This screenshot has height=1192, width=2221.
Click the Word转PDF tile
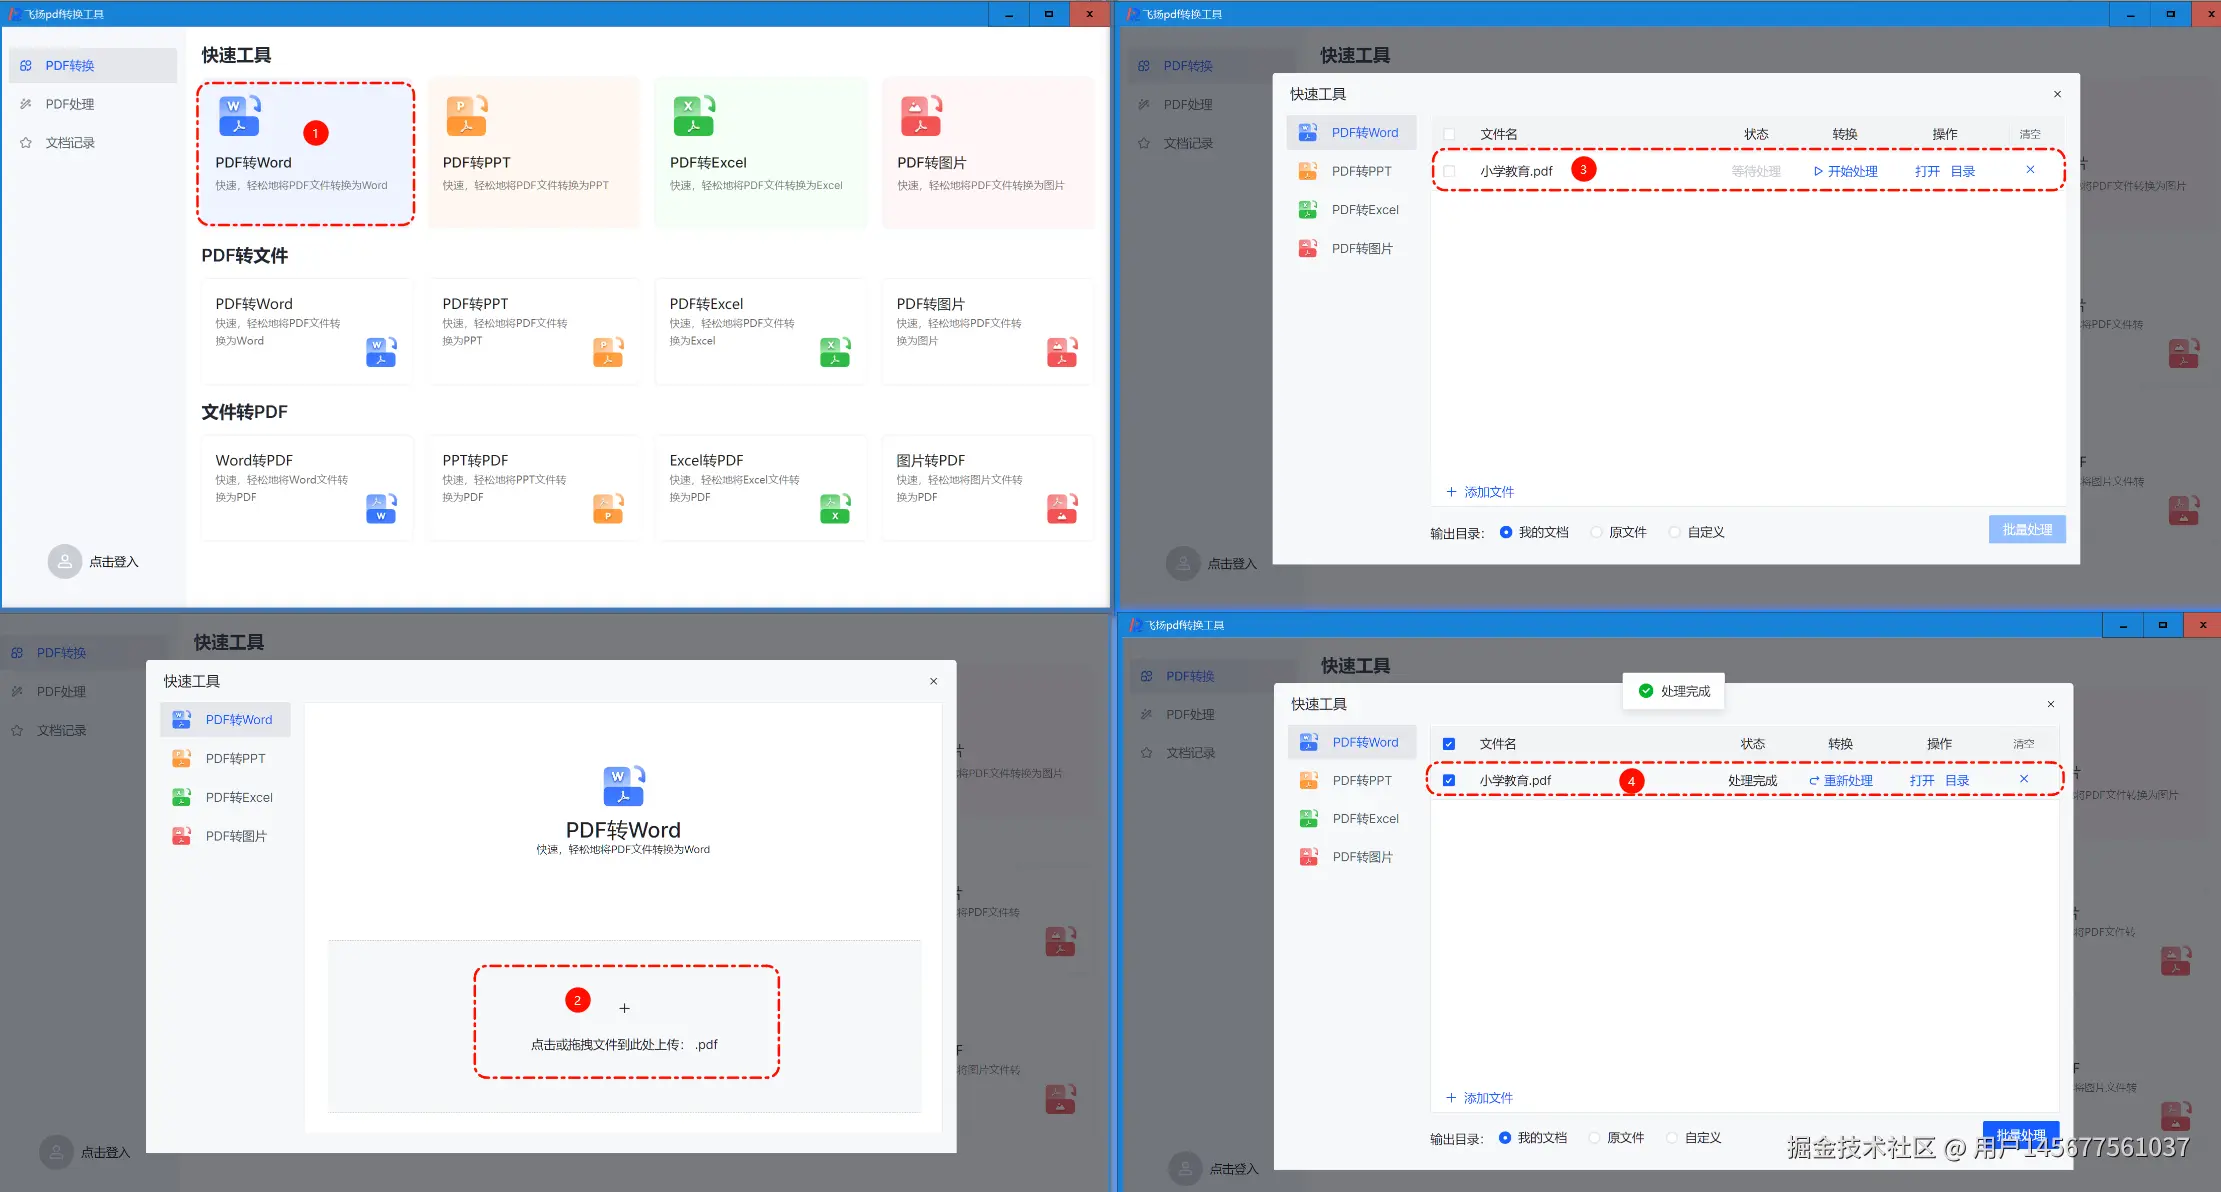coord(306,488)
